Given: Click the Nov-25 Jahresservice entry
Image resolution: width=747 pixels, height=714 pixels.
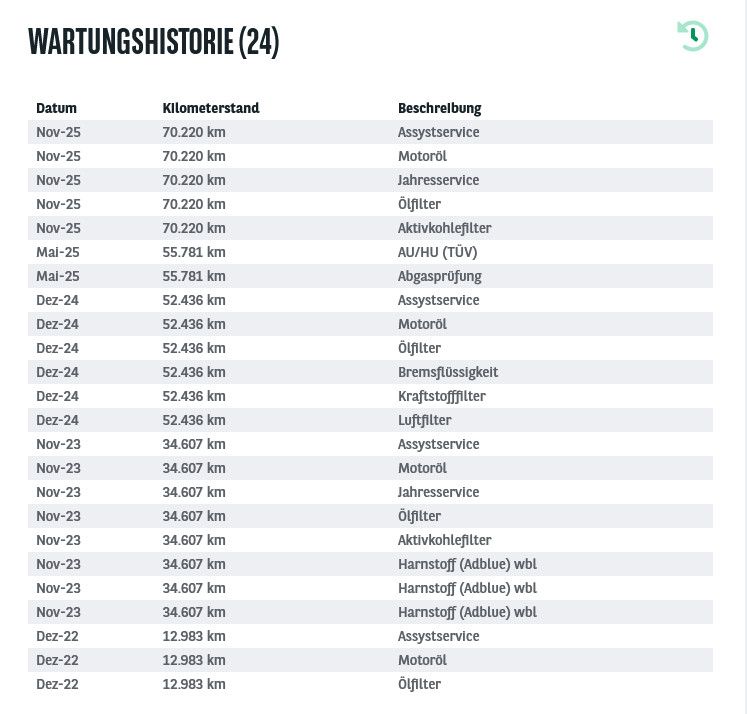Looking at the screenshot, I should pos(438,180).
